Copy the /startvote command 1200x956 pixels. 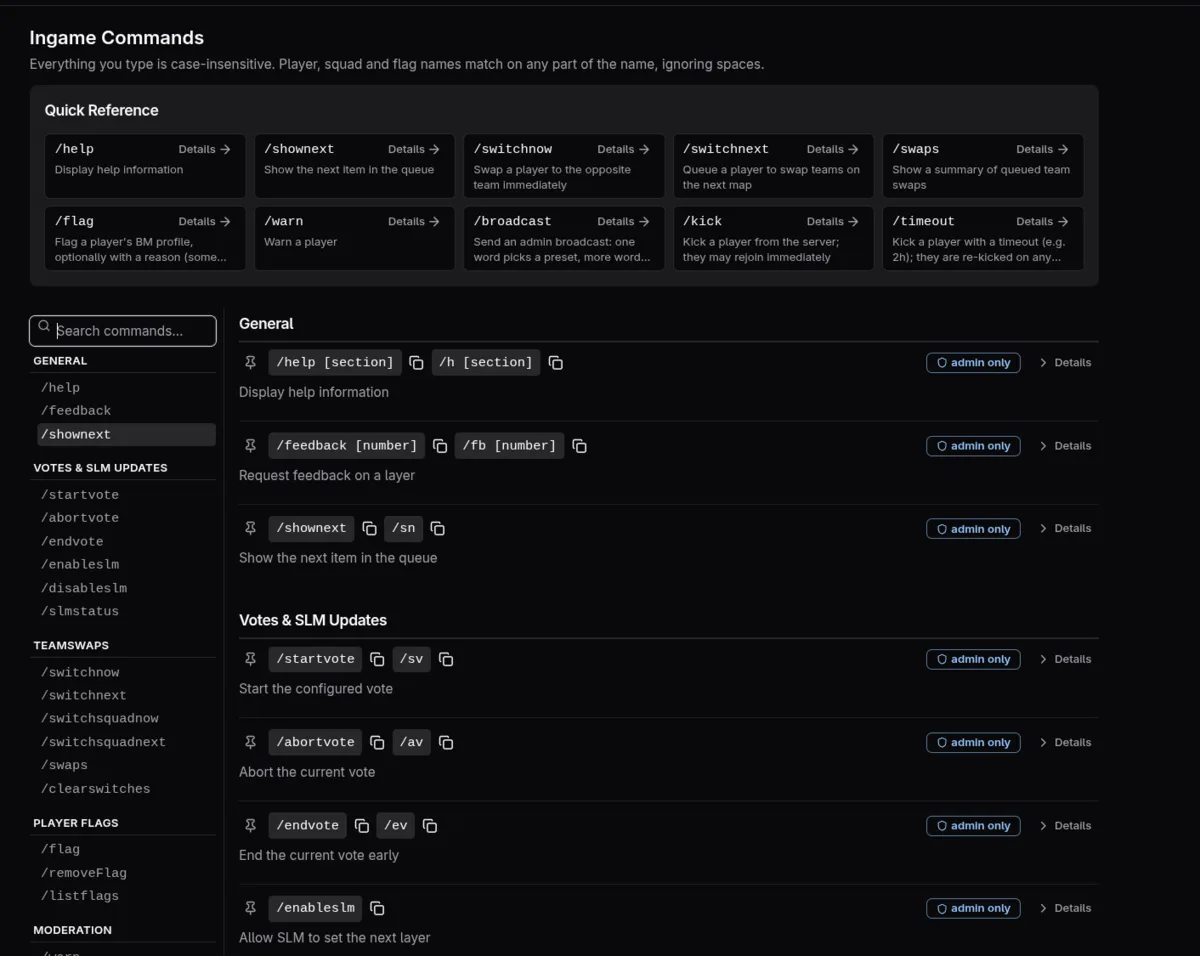pyautogui.click(x=377, y=659)
